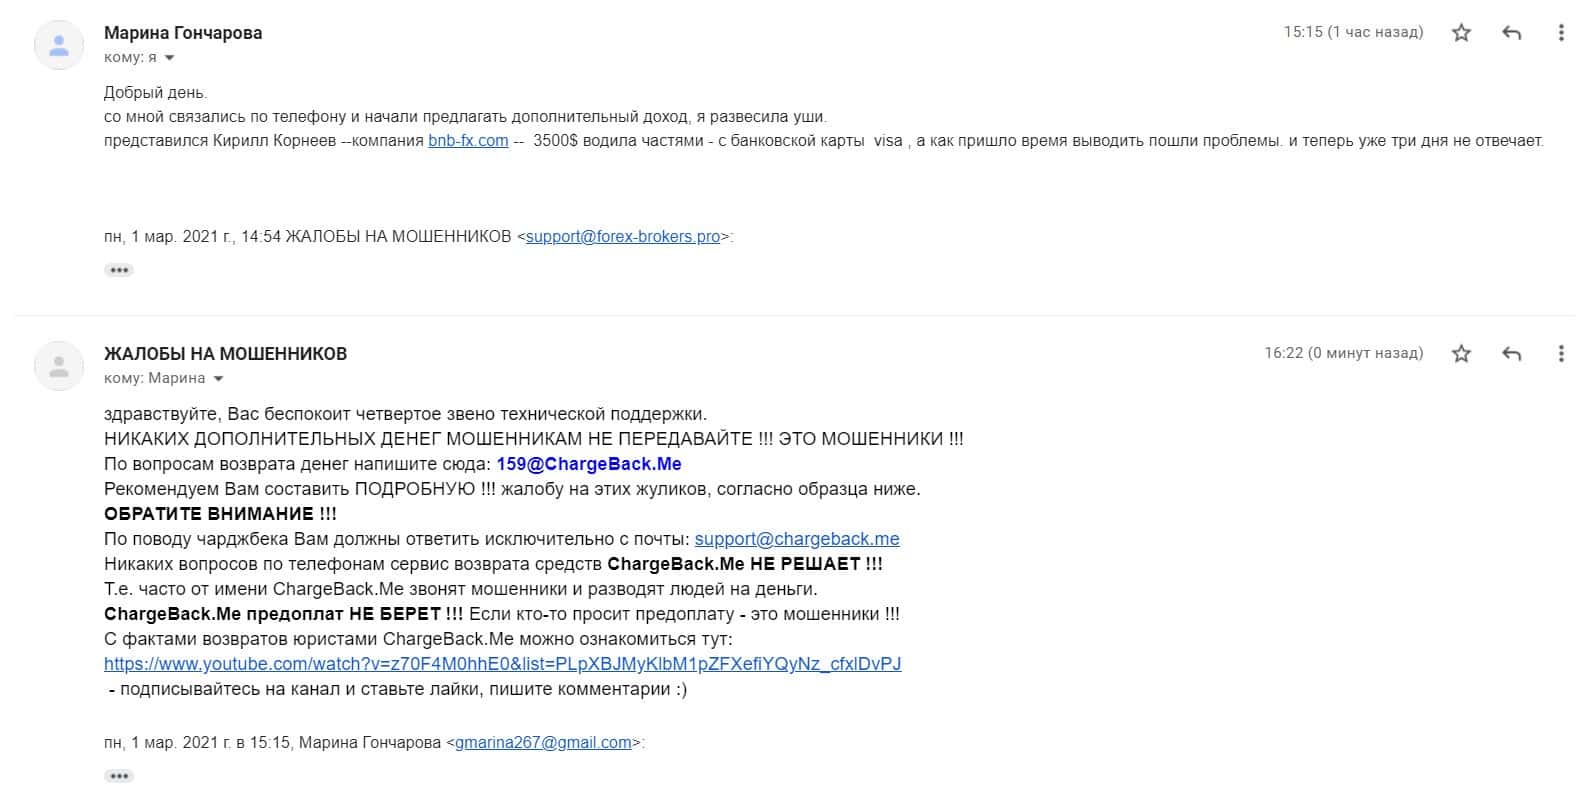1591x798 pixels.
Task: Click the 159@ChargeBack.Me address
Action: tap(589, 464)
